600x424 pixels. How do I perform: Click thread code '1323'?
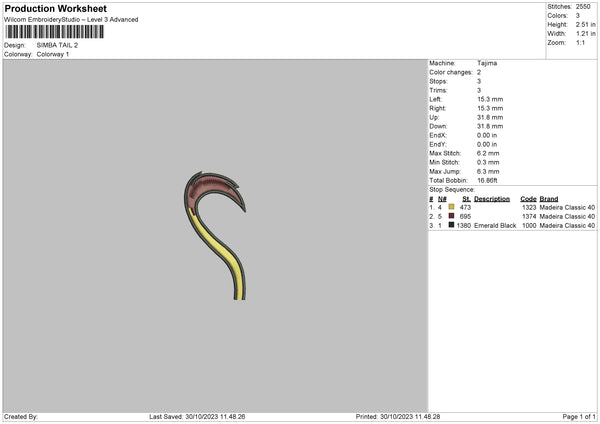[x=529, y=207]
